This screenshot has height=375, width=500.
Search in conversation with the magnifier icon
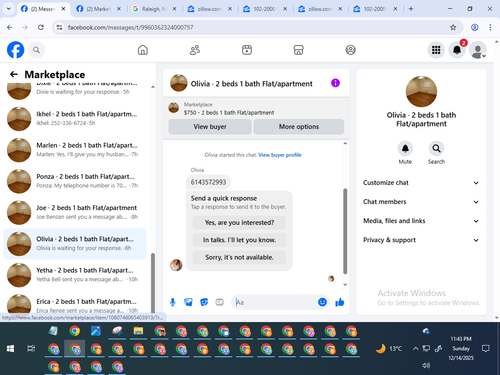(x=436, y=148)
